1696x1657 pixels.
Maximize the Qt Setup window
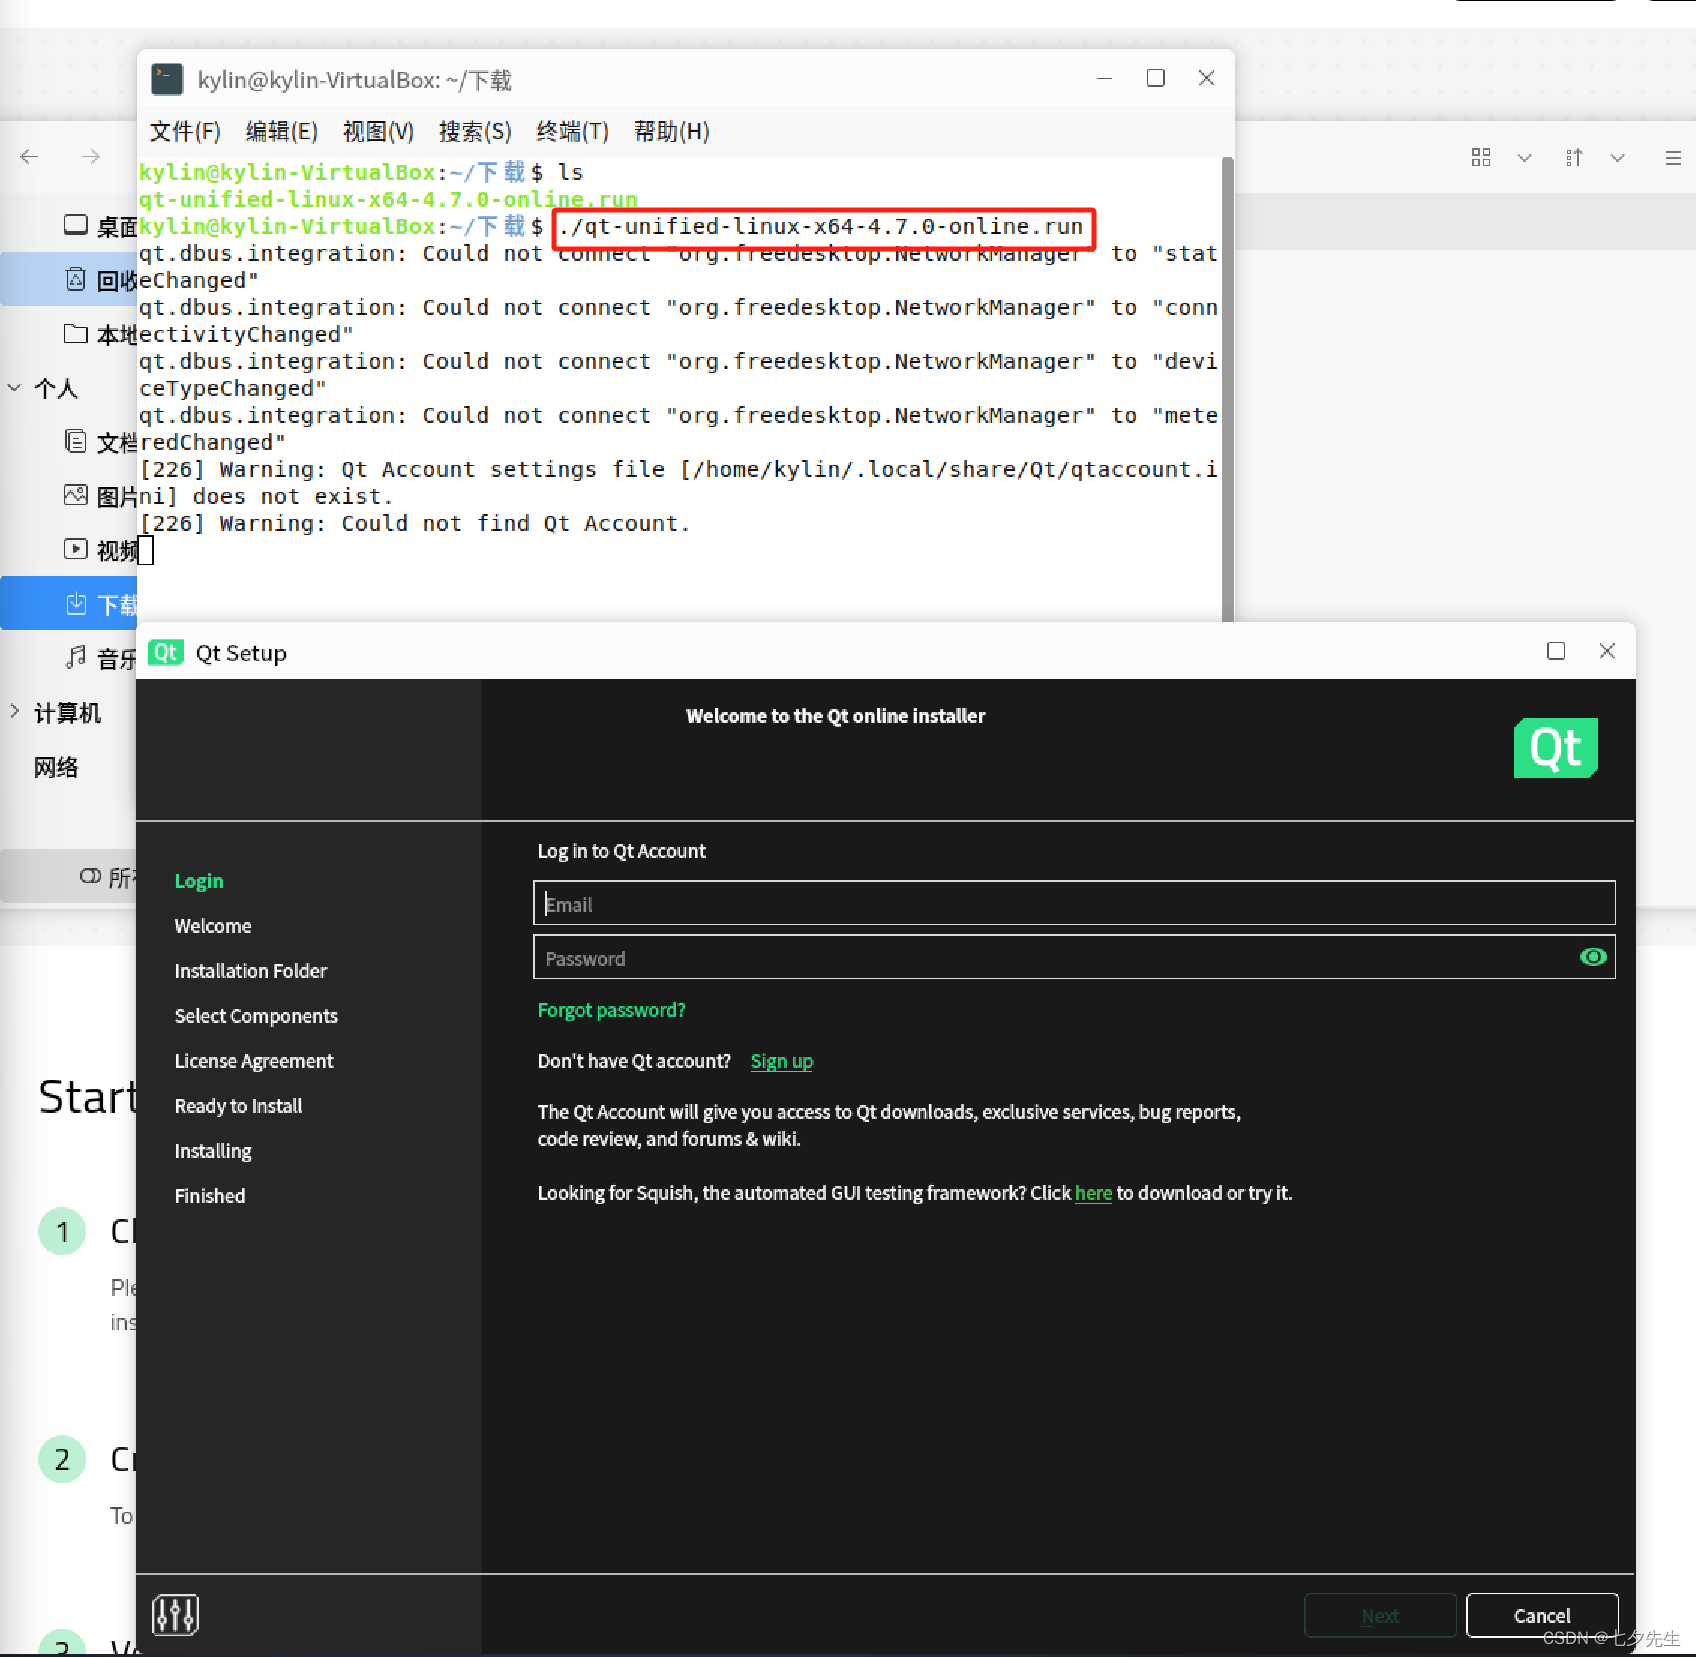[x=1556, y=651]
